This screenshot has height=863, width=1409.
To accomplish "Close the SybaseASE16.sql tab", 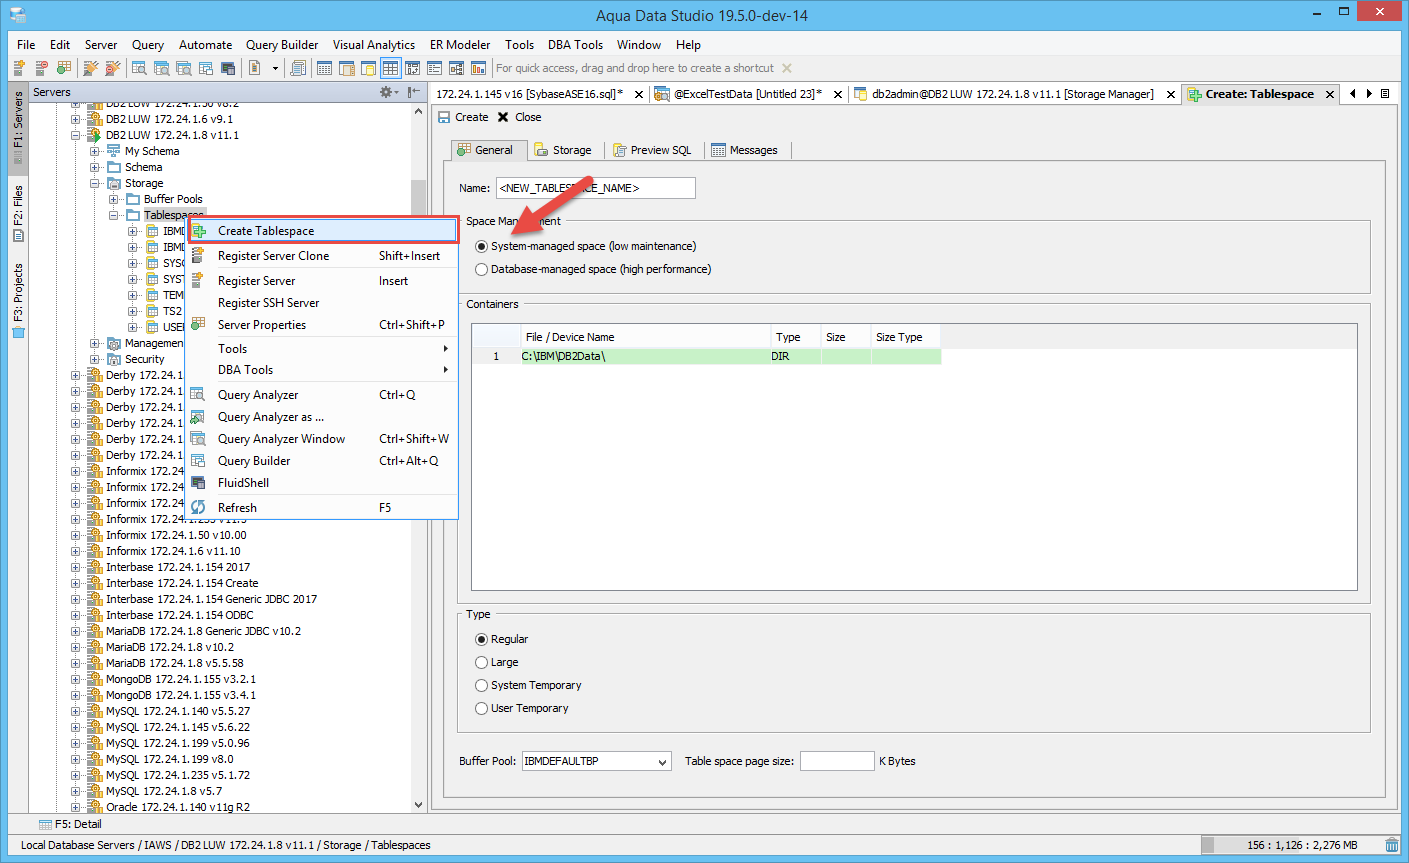I will 639,94.
